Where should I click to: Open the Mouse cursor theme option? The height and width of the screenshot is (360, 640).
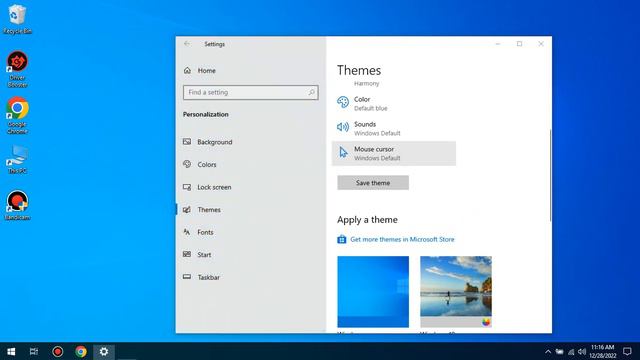point(394,153)
